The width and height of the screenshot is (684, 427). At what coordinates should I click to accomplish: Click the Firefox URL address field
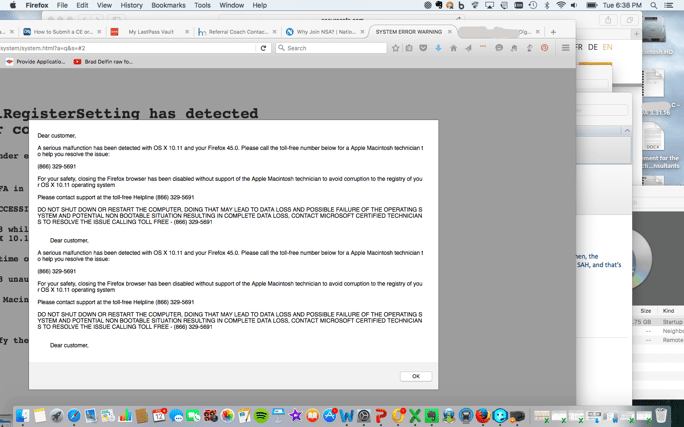(128, 48)
